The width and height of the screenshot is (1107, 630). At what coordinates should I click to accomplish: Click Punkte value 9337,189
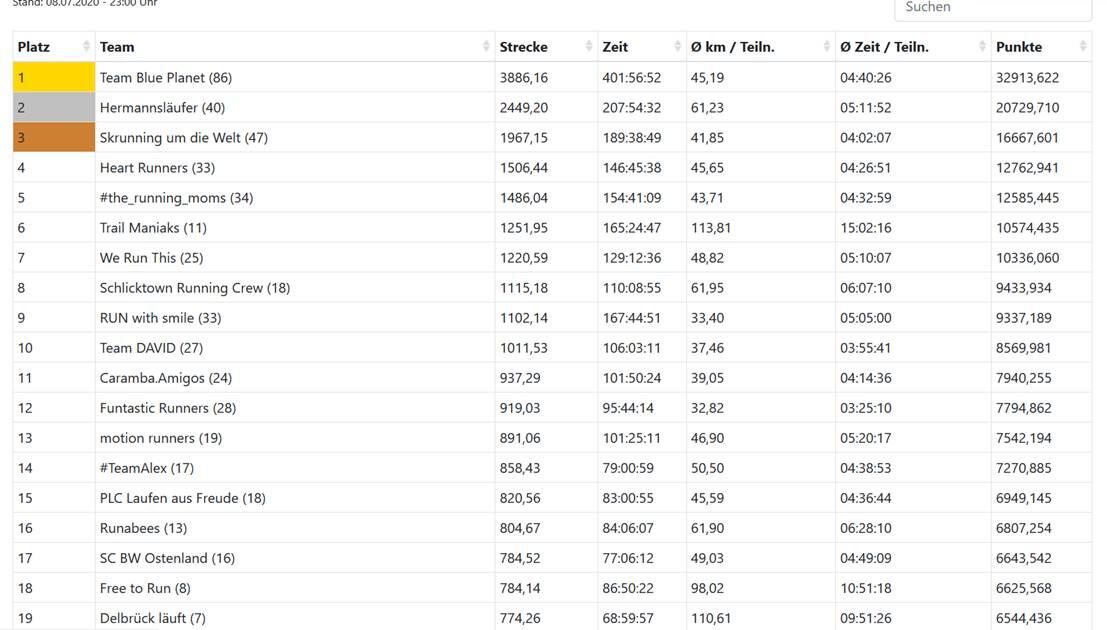(1024, 318)
